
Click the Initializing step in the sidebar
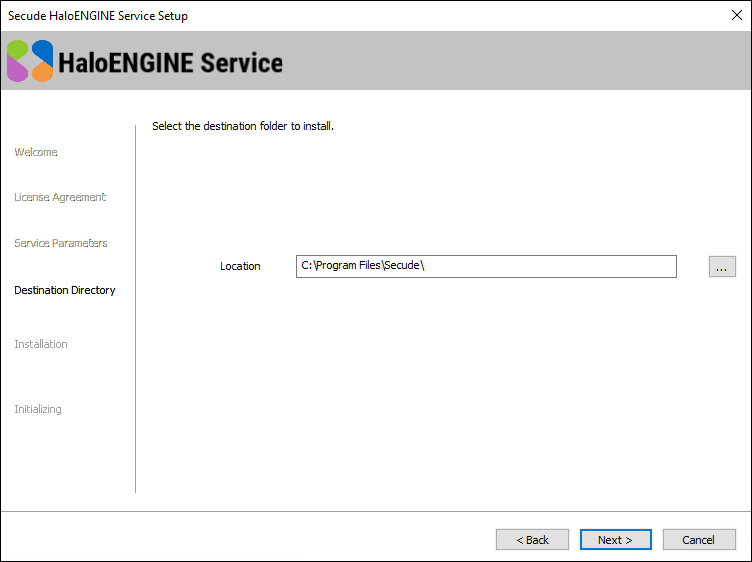[x=38, y=409]
